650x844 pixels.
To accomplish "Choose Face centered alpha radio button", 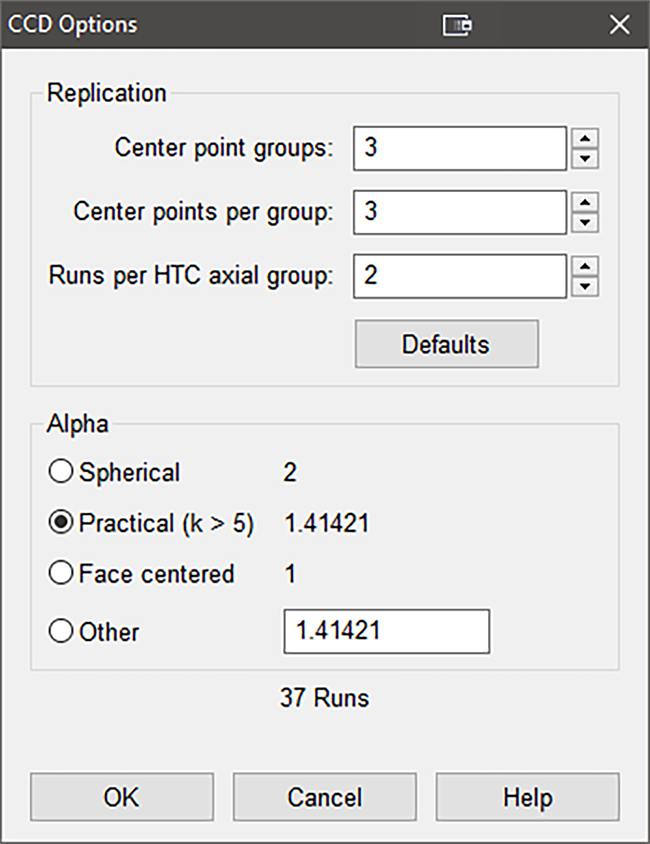I will click(x=62, y=574).
